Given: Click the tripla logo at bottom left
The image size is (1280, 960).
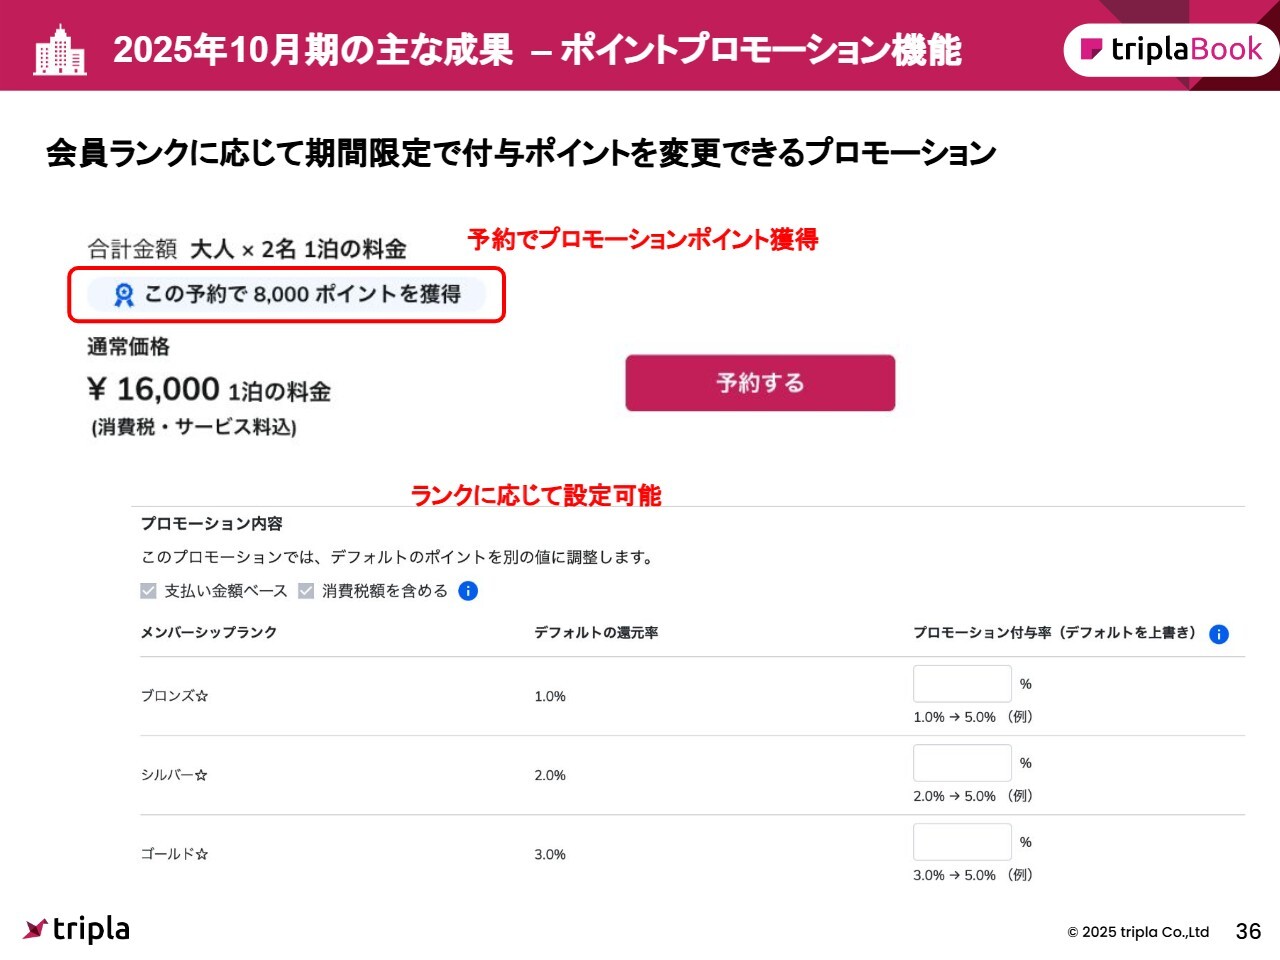Looking at the screenshot, I should click(77, 929).
